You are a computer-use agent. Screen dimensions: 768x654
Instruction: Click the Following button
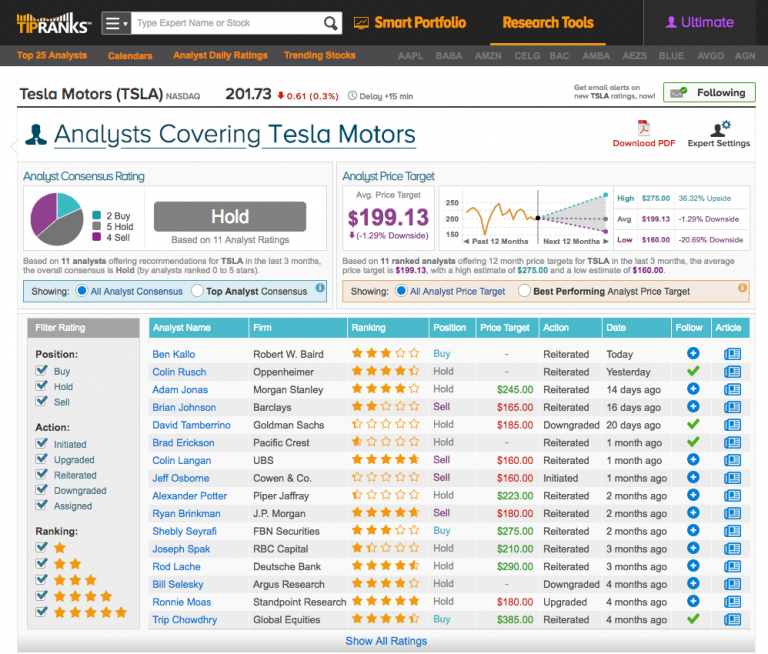click(x=709, y=93)
